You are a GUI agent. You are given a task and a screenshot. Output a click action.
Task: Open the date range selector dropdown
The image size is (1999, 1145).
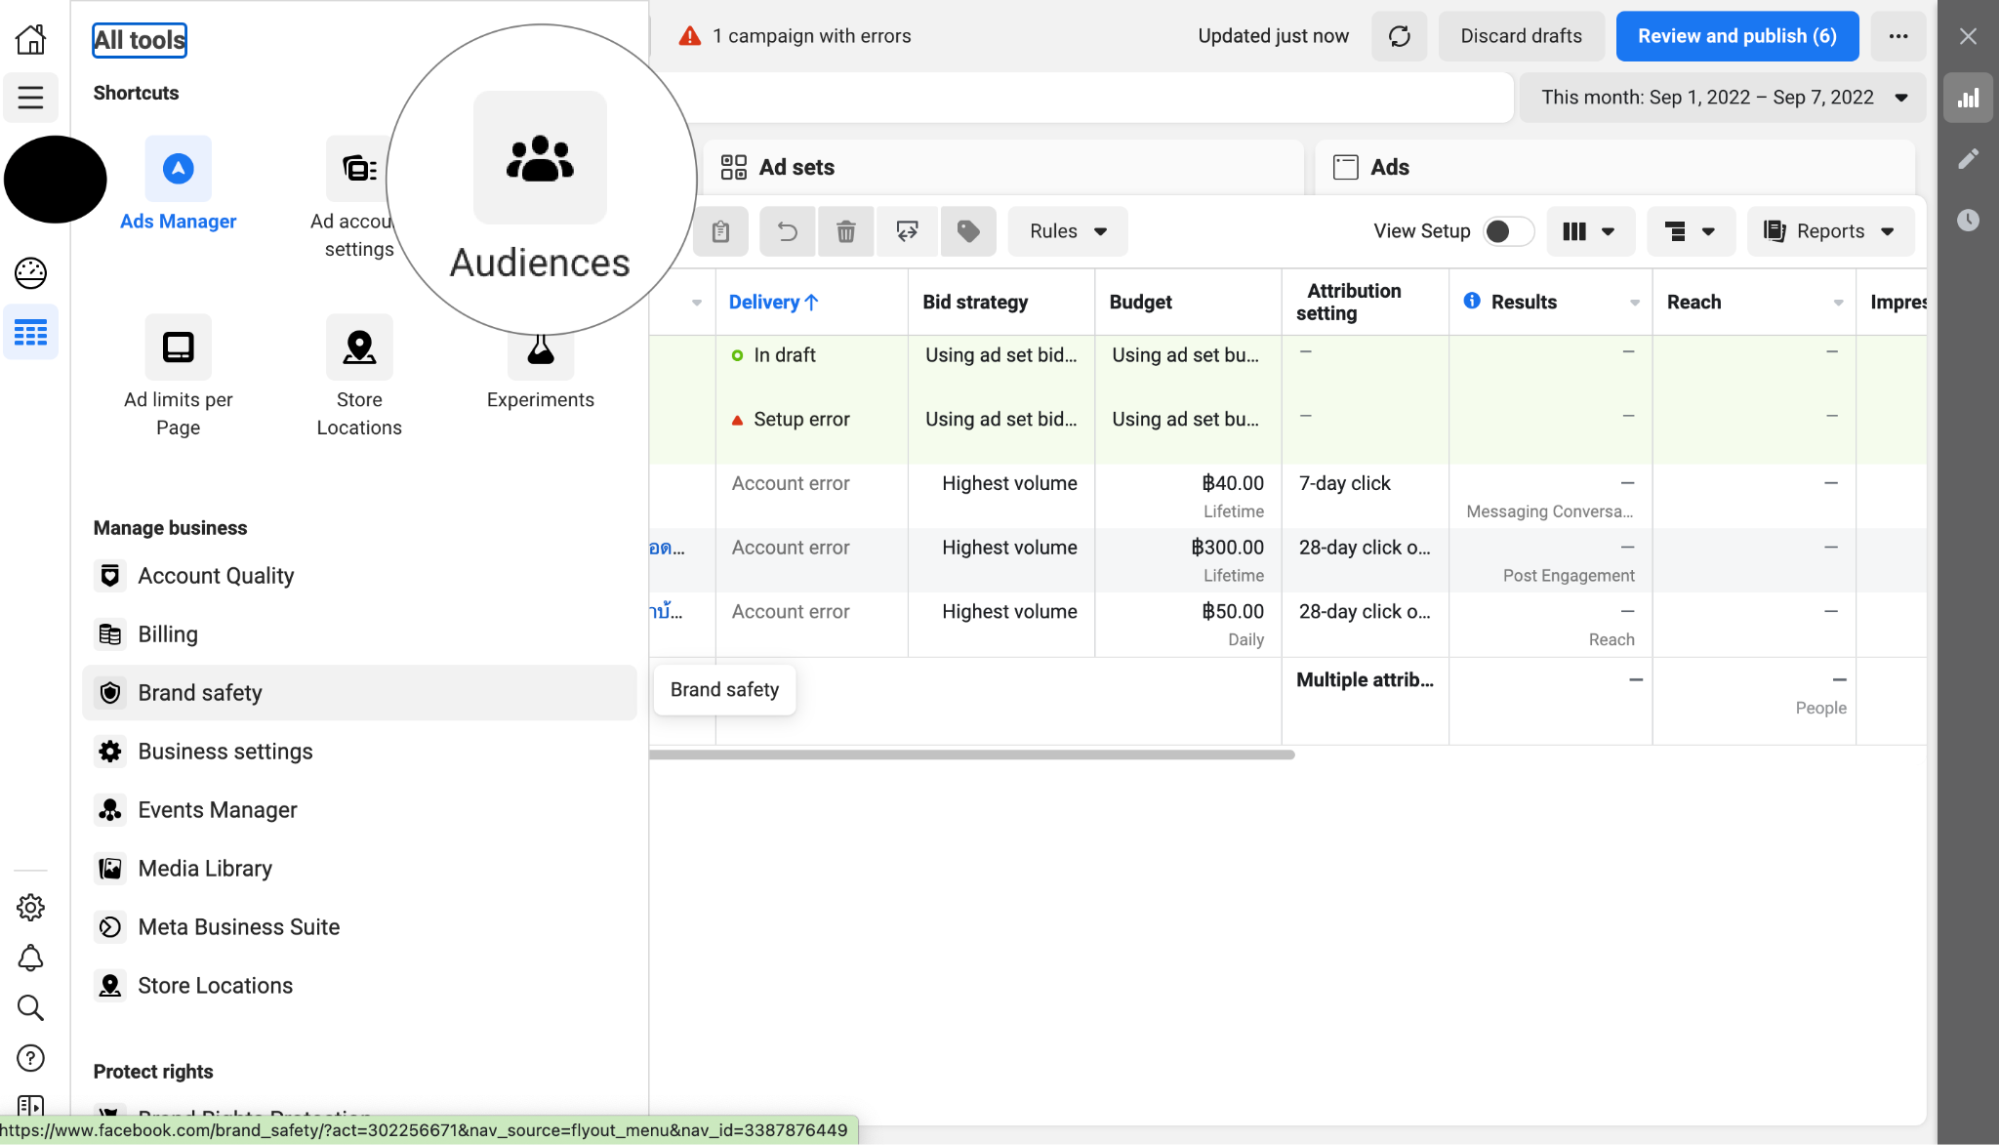(x=1722, y=98)
